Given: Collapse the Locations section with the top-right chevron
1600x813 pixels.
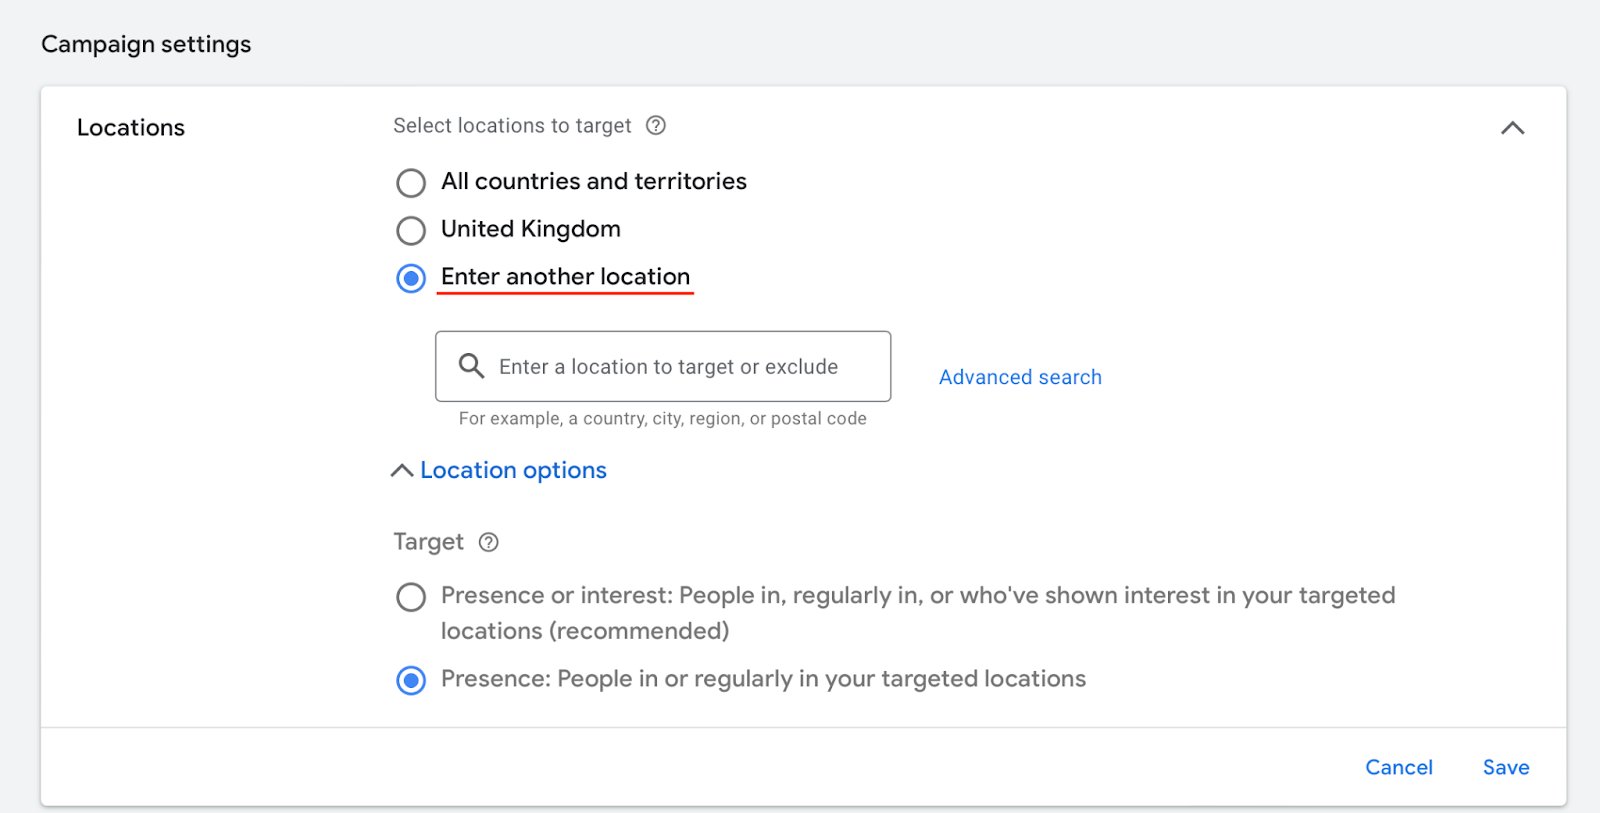Looking at the screenshot, I should [1512, 128].
